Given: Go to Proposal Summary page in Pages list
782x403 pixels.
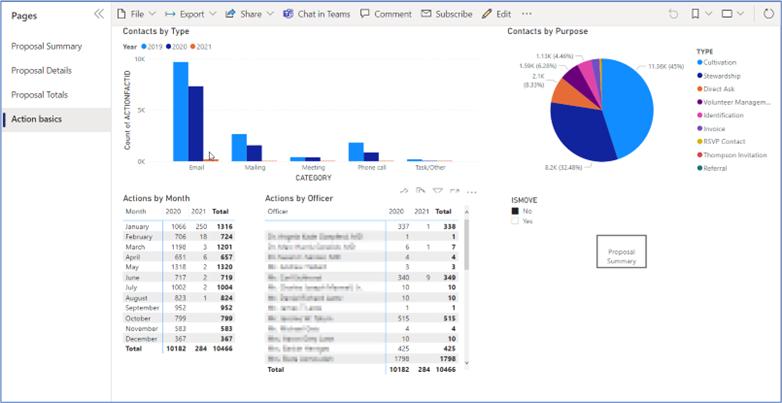Looking at the screenshot, I should coord(46,46).
